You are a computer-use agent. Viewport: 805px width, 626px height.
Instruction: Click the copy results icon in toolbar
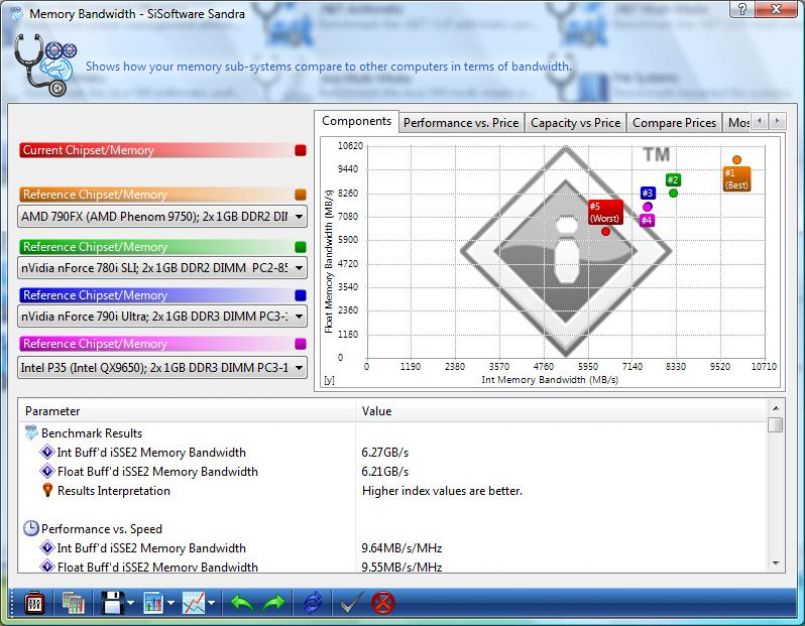(73, 602)
